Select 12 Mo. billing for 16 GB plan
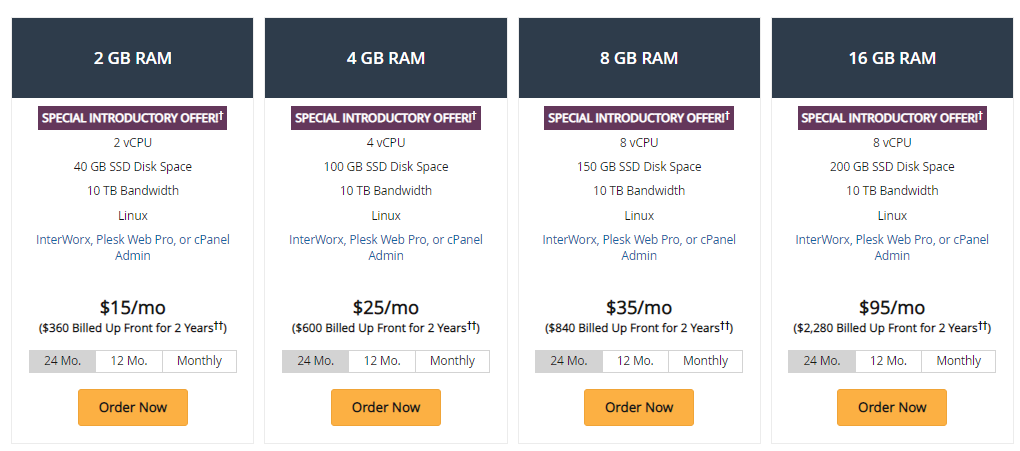1020x451 pixels. pos(888,361)
